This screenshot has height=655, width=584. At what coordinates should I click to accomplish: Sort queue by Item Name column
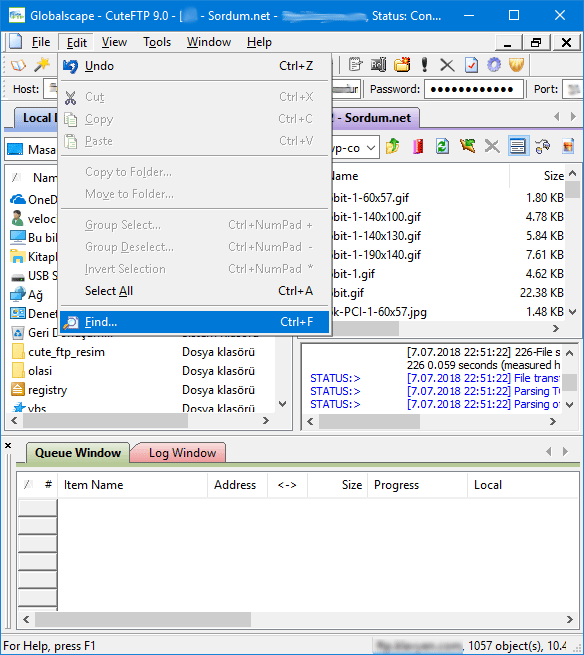point(132,485)
